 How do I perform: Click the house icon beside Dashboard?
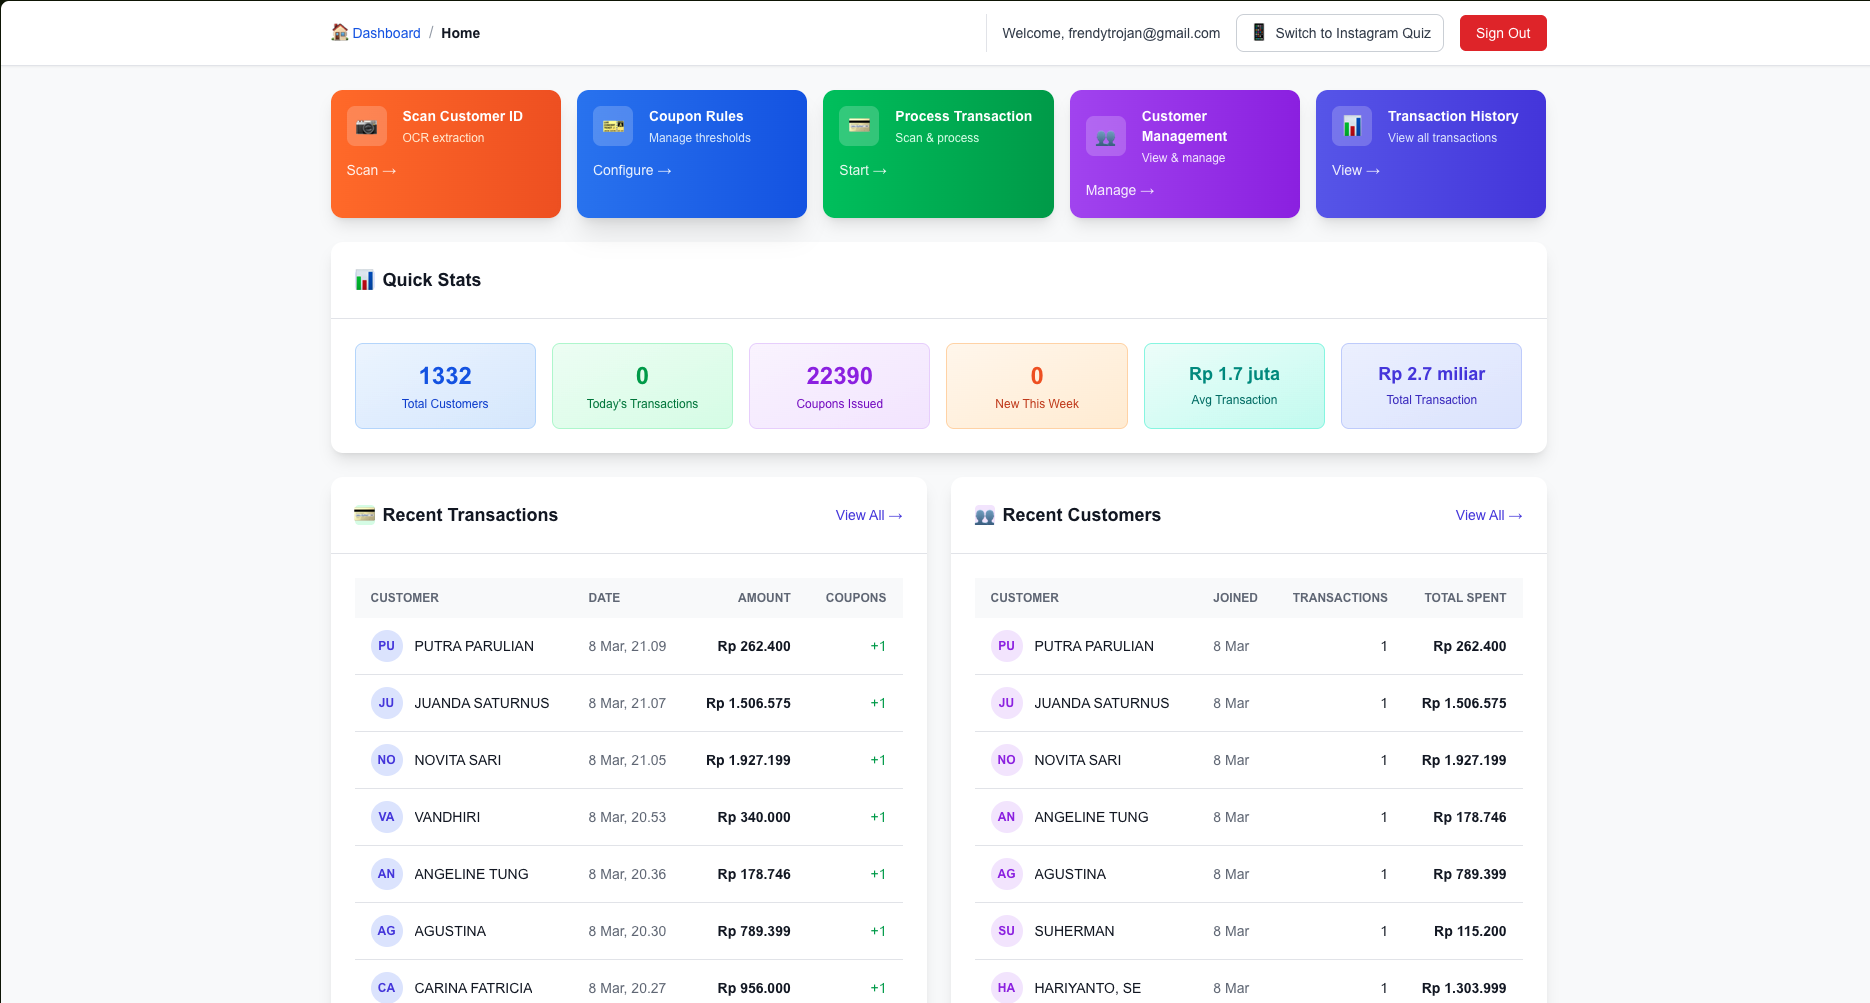340,33
